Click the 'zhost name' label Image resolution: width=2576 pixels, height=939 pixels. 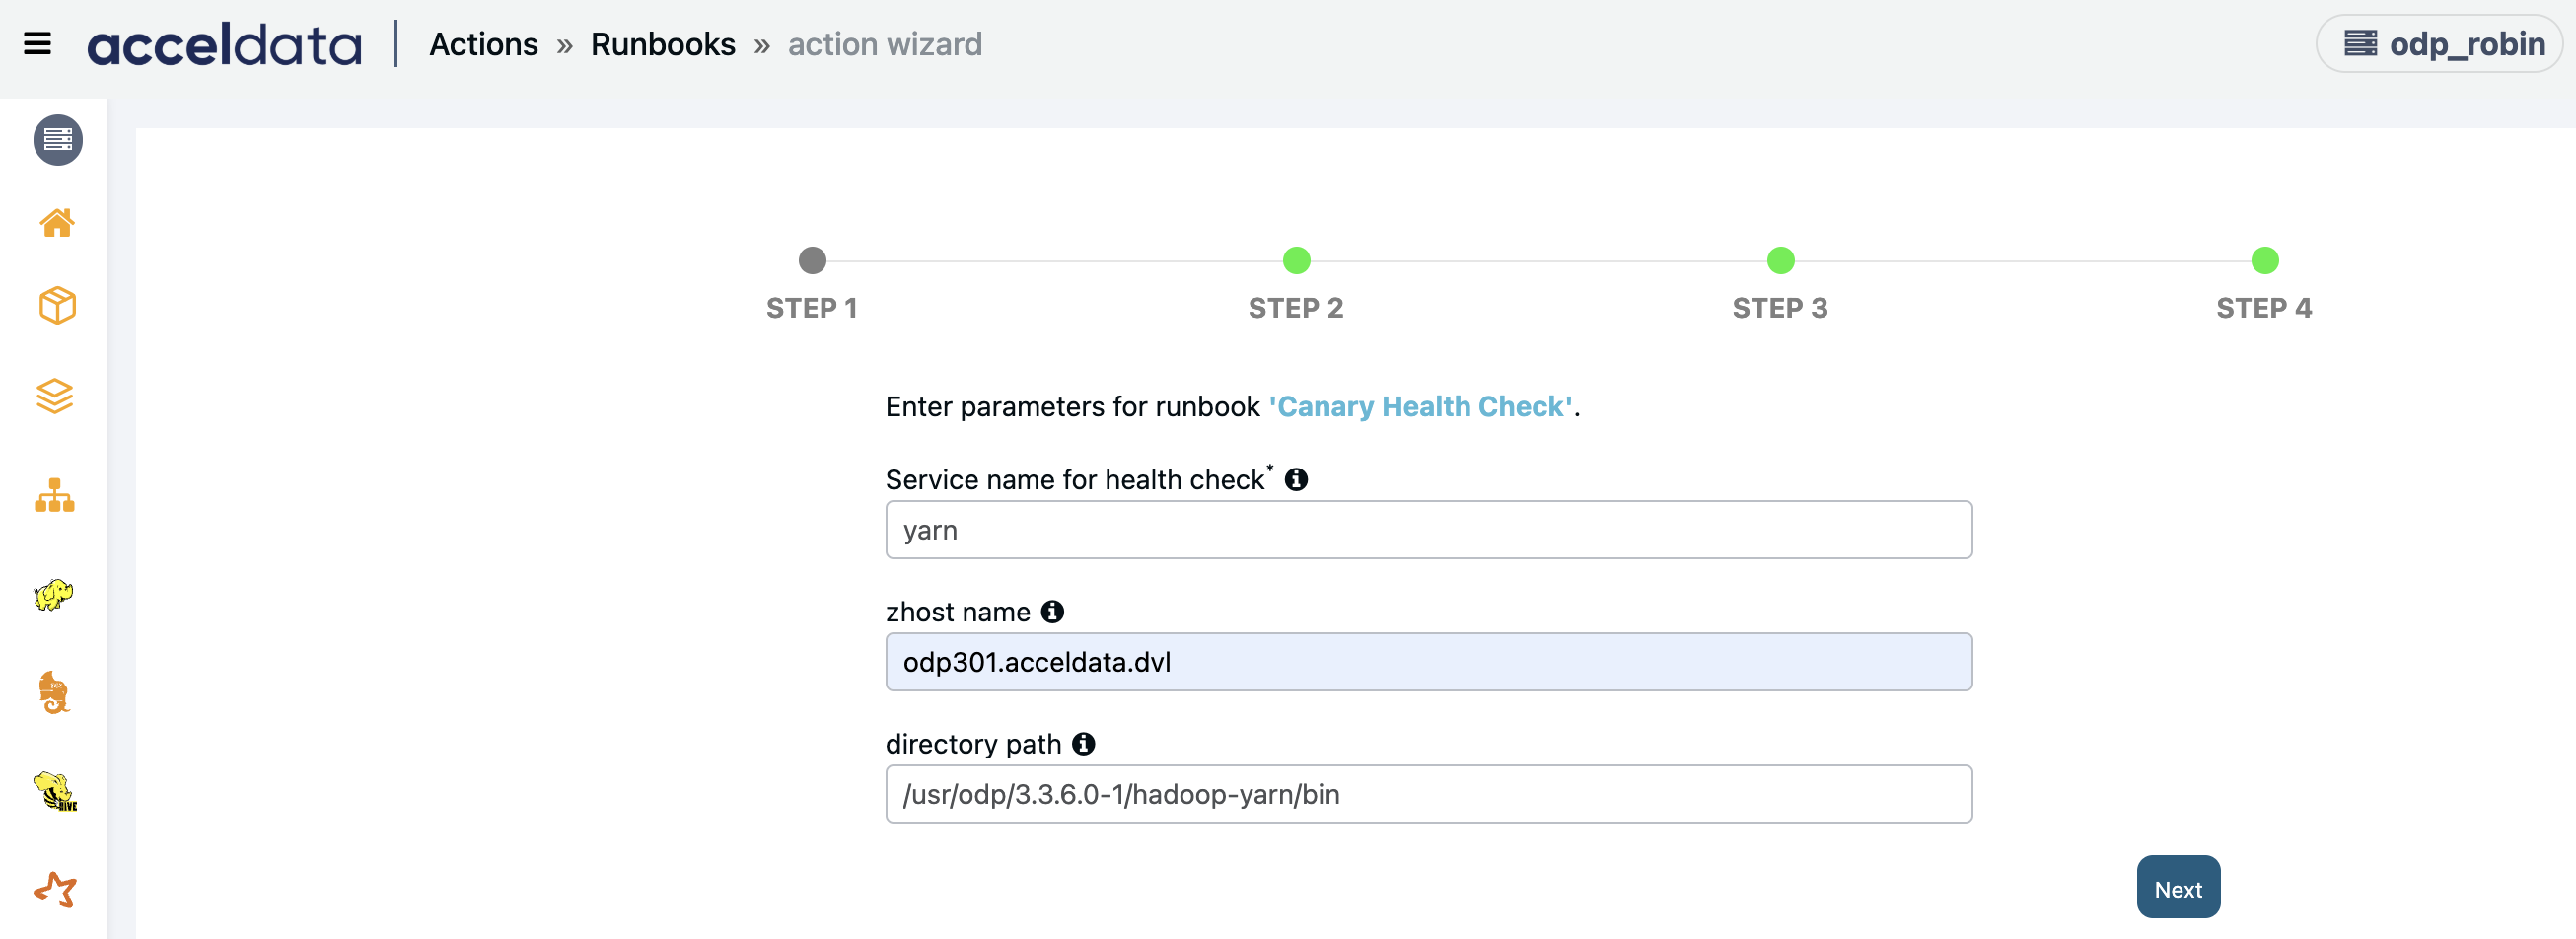tap(958, 612)
